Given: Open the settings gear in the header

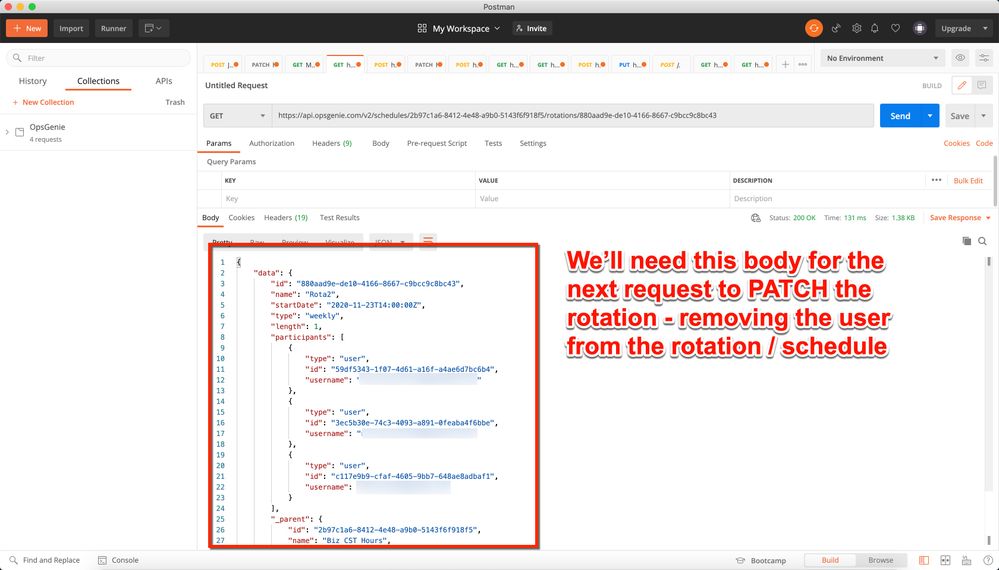Looking at the screenshot, I should click(x=856, y=28).
